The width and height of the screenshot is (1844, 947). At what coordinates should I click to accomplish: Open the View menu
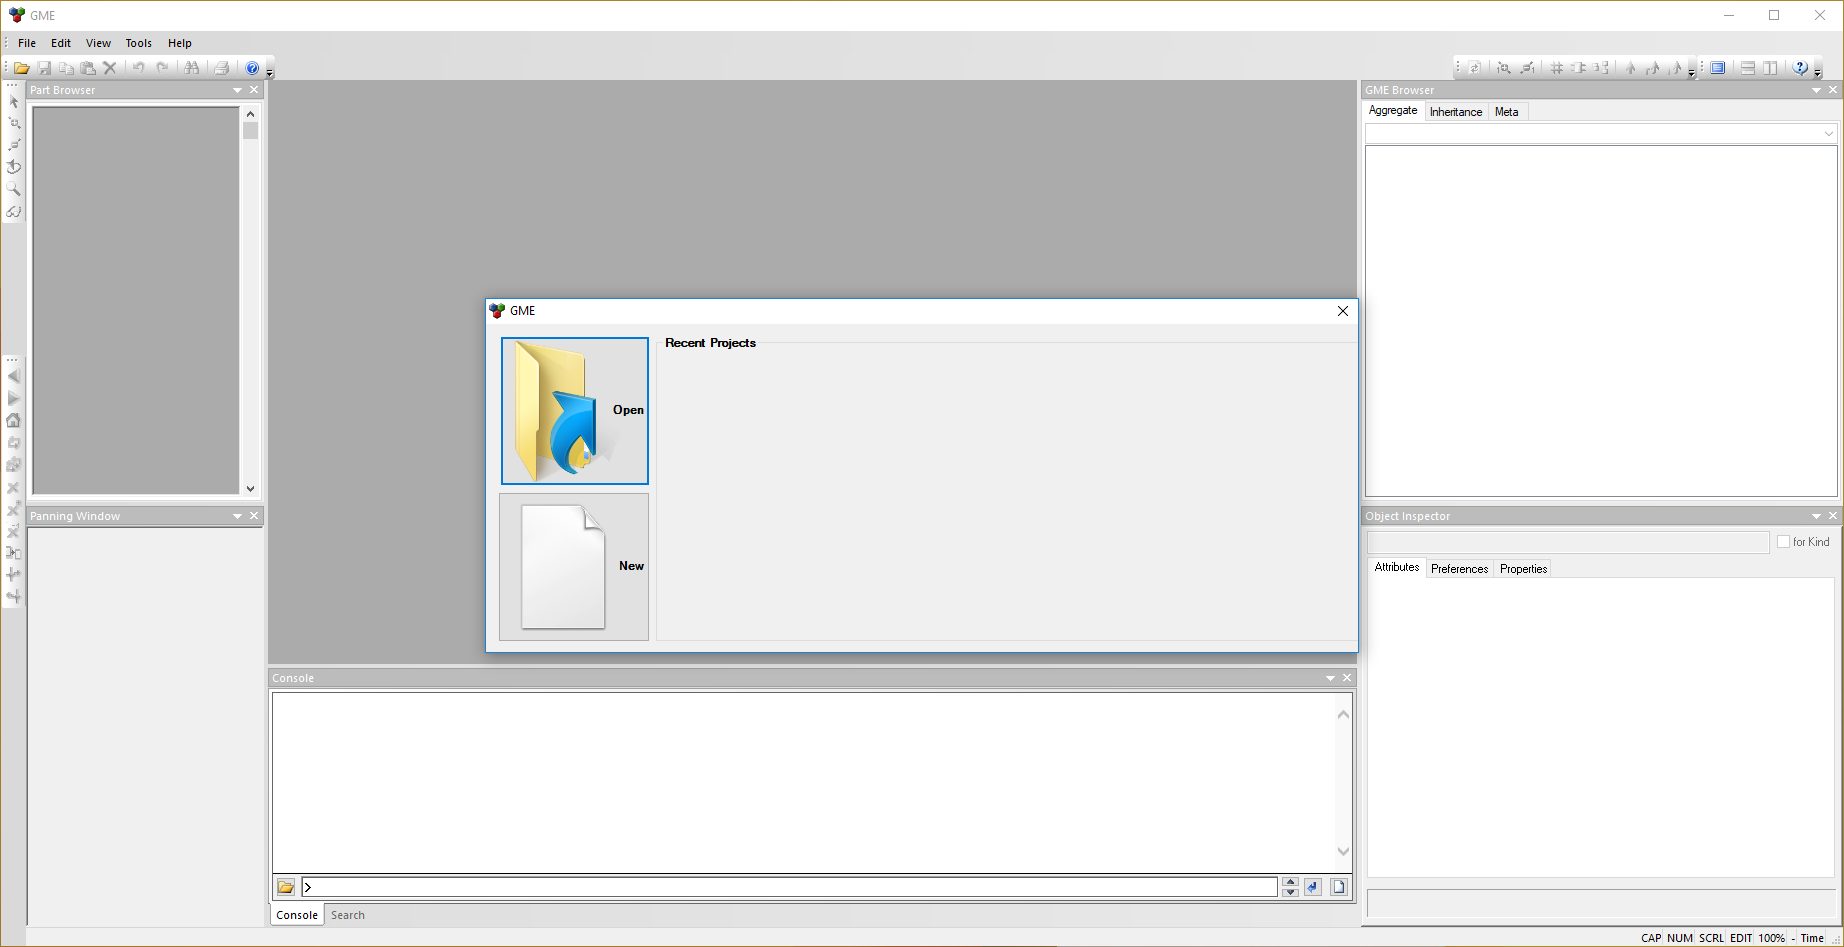98,43
